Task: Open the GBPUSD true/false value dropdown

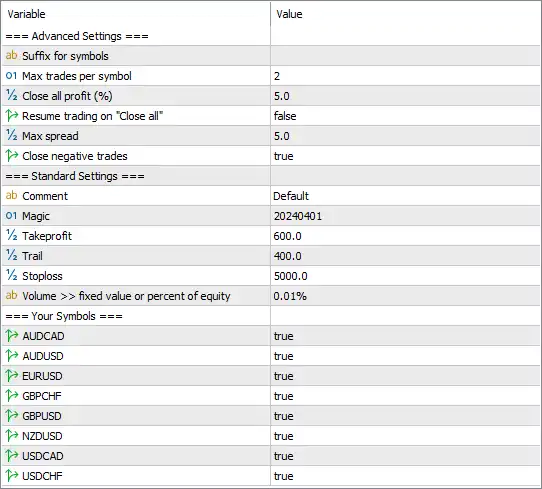Action: click(x=405, y=416)
